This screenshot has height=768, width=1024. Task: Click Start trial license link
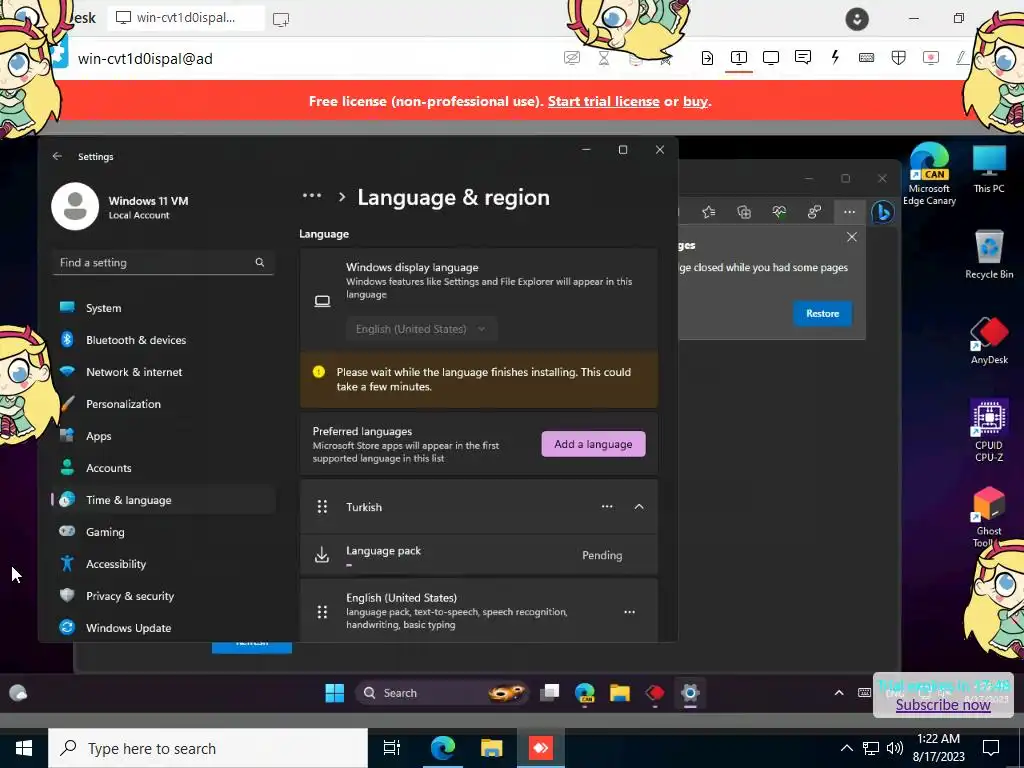(x=603, y=101)
